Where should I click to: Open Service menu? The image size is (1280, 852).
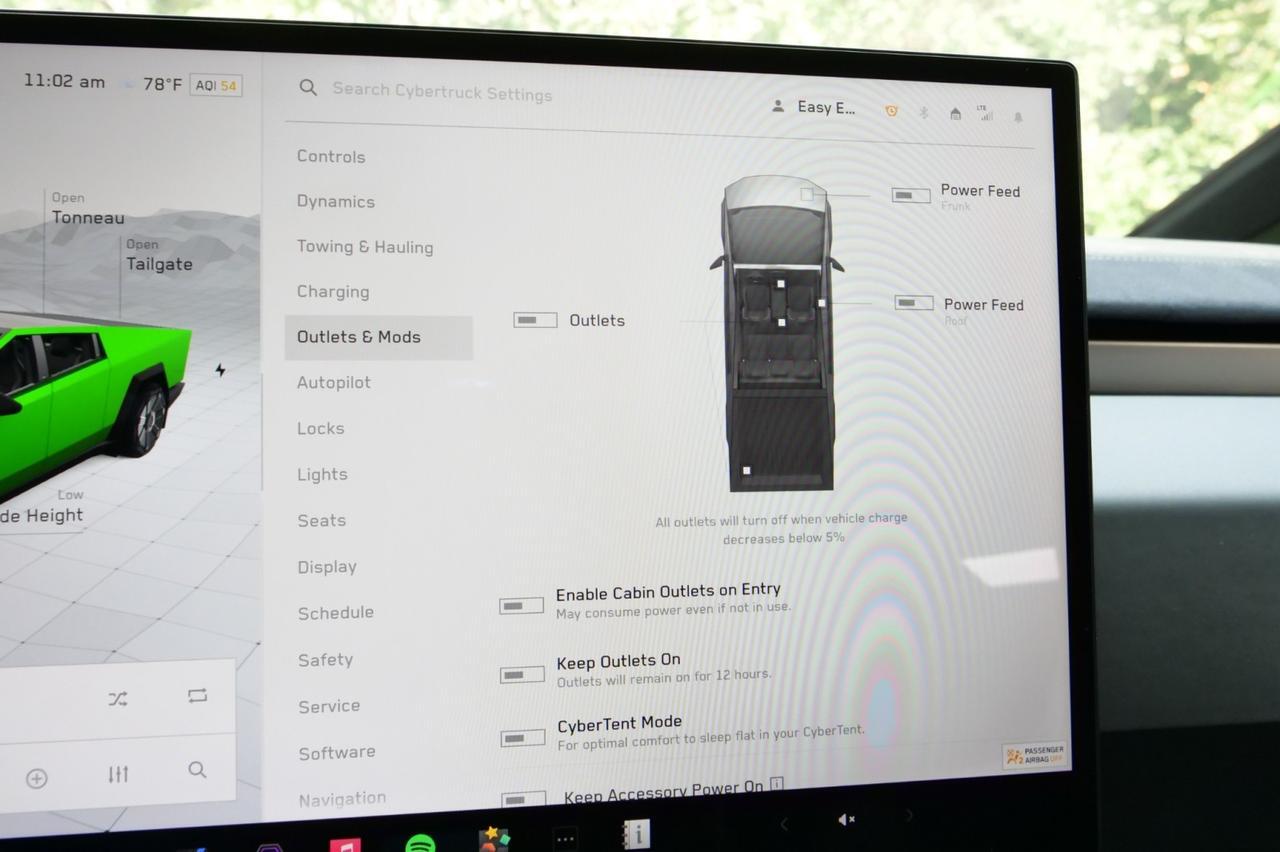coord(329,706)
